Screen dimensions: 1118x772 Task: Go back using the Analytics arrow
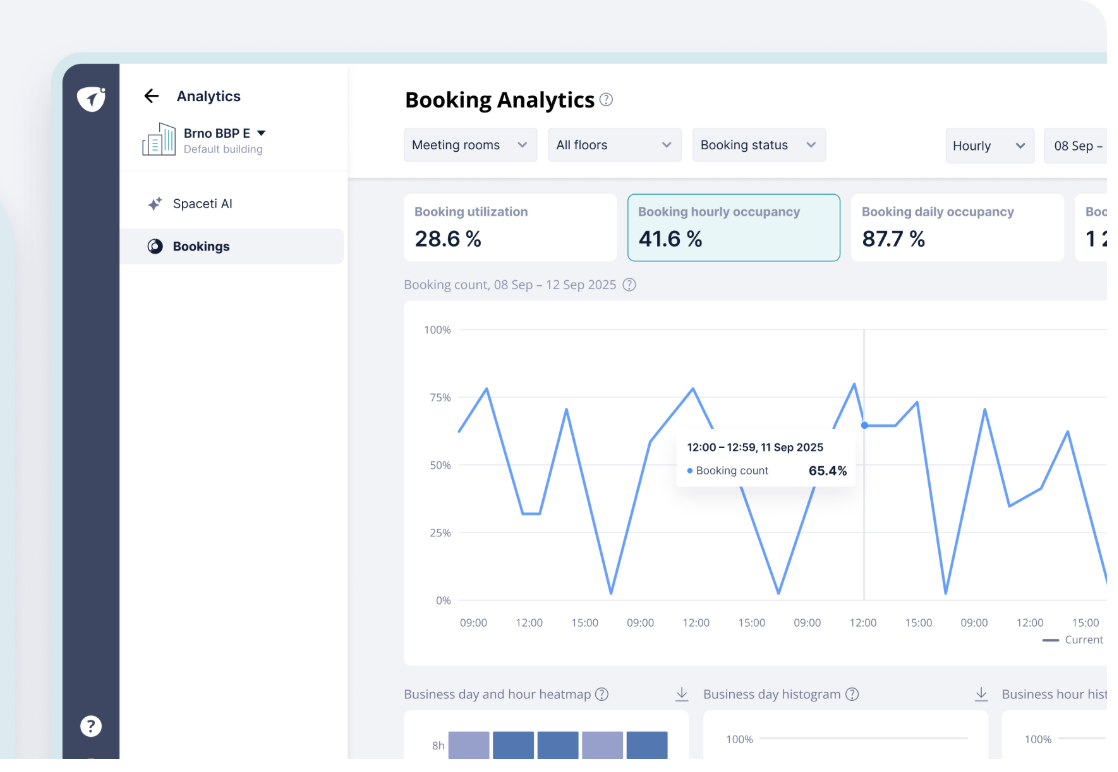tap(151, 96)
